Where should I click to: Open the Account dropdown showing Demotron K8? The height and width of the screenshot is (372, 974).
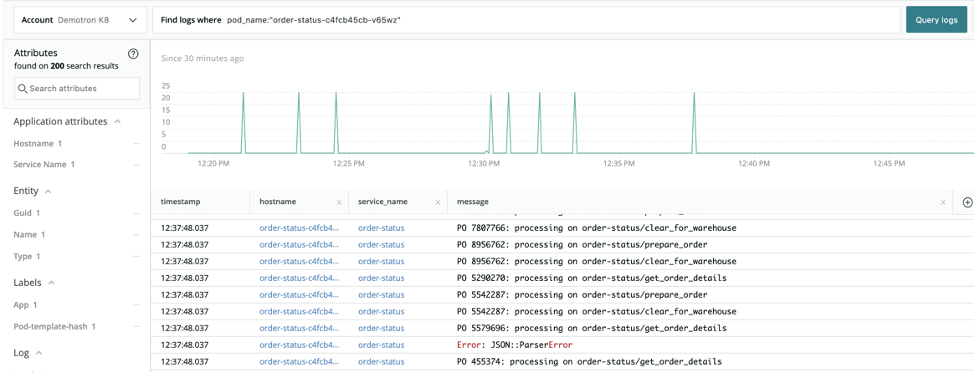(x=80, y=20)
